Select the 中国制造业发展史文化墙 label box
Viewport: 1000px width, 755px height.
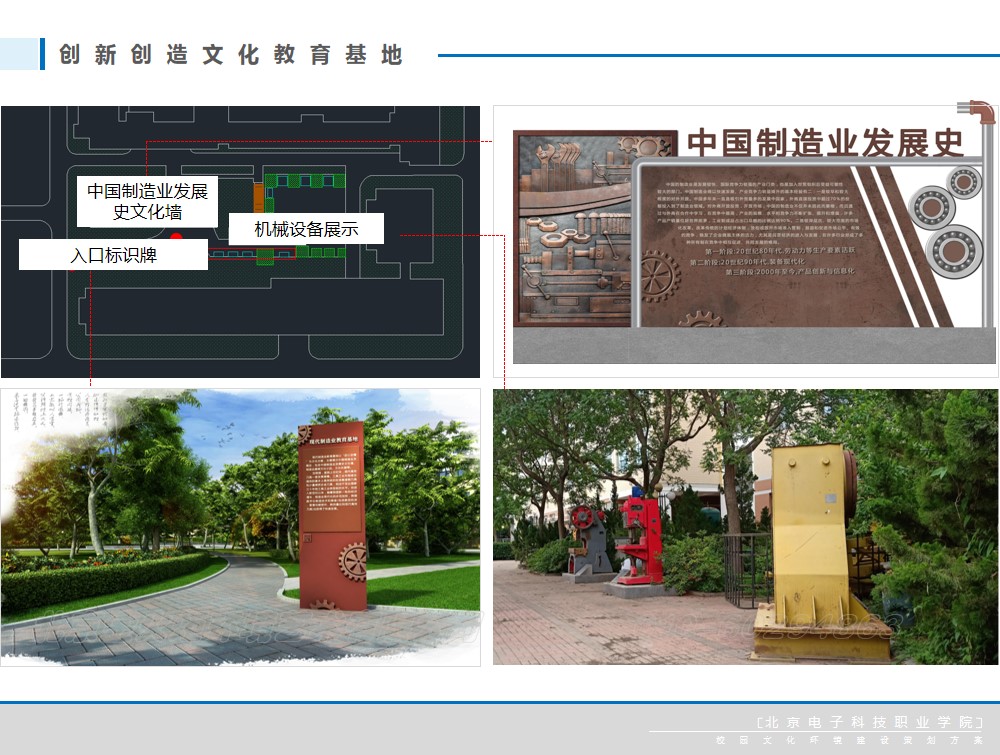pyautogui.click(x=146, y=201)
